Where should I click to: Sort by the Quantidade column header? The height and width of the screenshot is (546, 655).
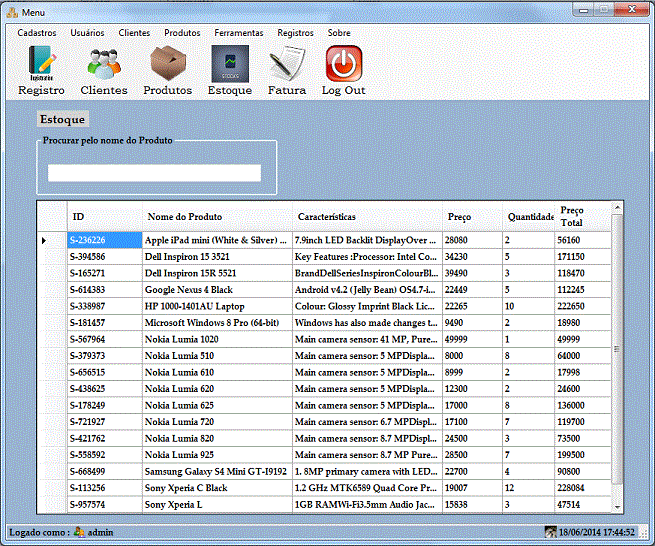[529, 216]
